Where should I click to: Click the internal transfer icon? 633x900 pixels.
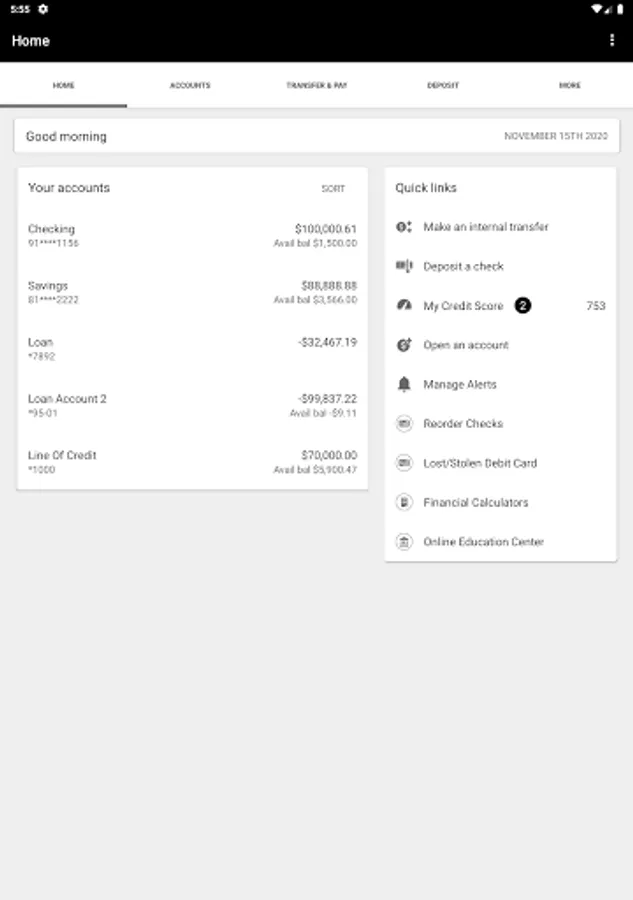tap(404, 227)
